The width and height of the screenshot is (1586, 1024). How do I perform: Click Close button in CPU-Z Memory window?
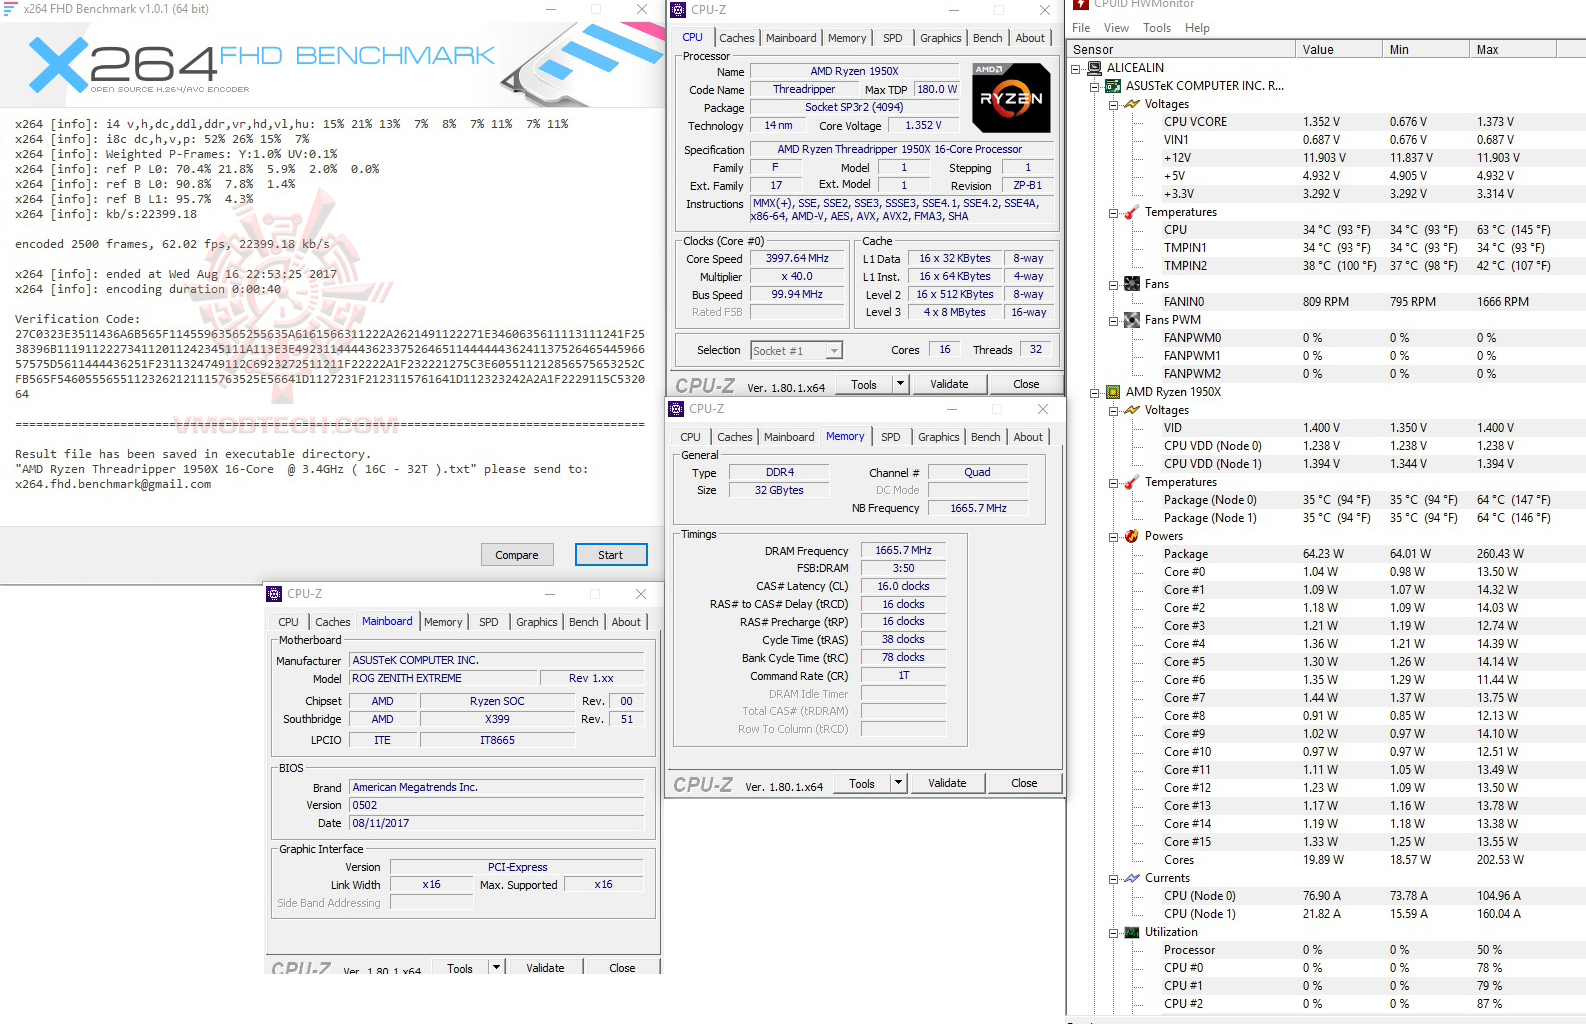1024,783
